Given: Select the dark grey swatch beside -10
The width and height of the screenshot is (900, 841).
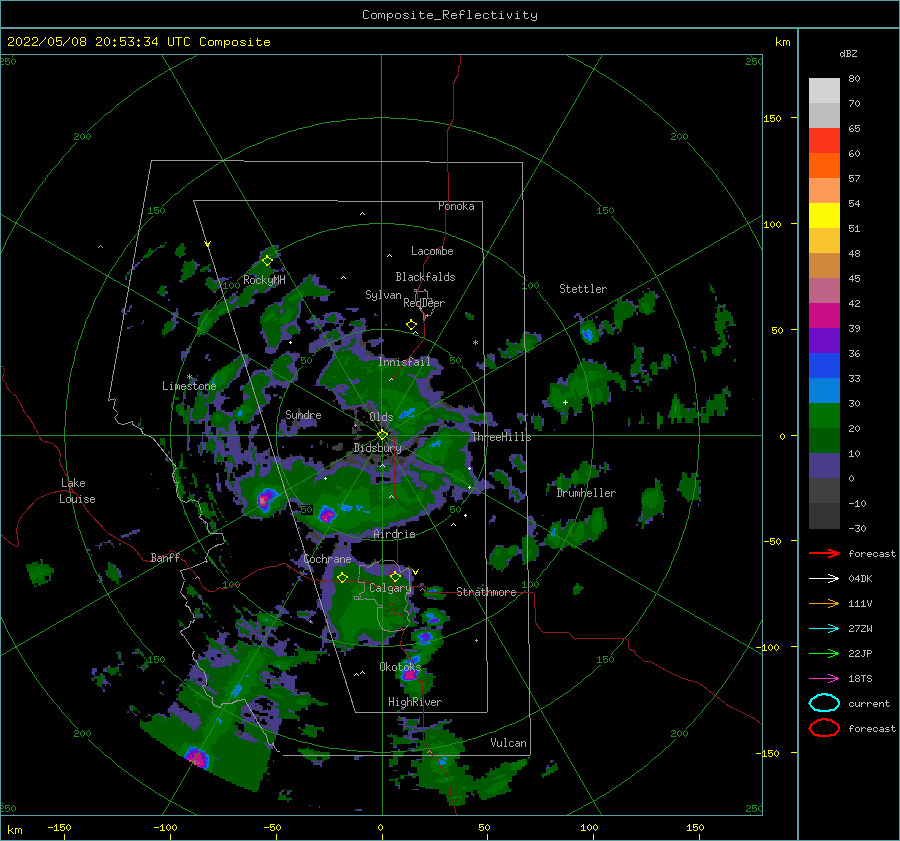Looking at the screenshot, I should point(824,516).
